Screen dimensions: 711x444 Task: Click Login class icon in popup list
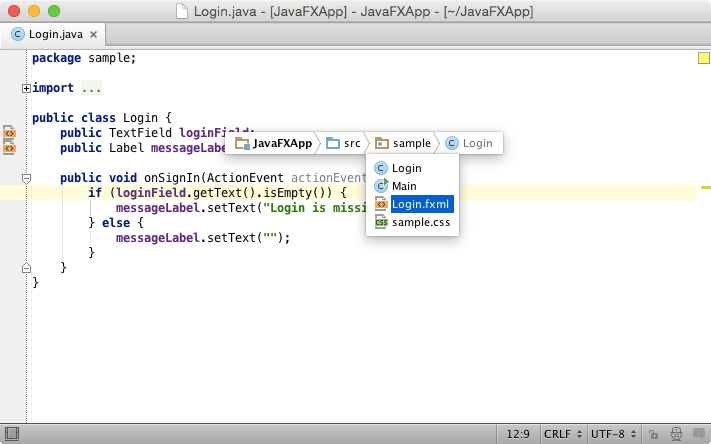tap(381, 168)
